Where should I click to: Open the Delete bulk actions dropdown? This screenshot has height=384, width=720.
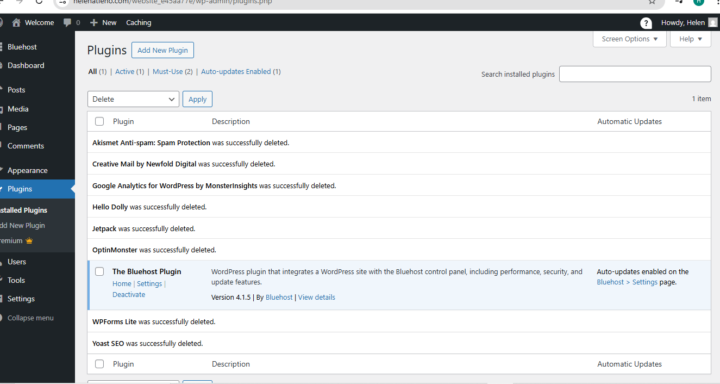(133, 99)
